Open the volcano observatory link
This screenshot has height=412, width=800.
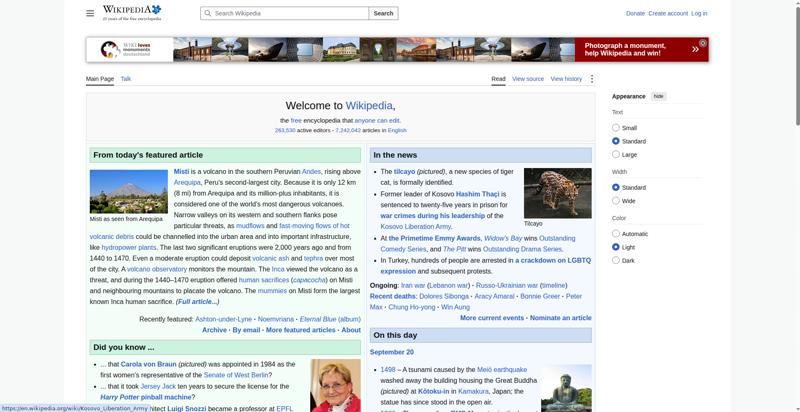157,269
